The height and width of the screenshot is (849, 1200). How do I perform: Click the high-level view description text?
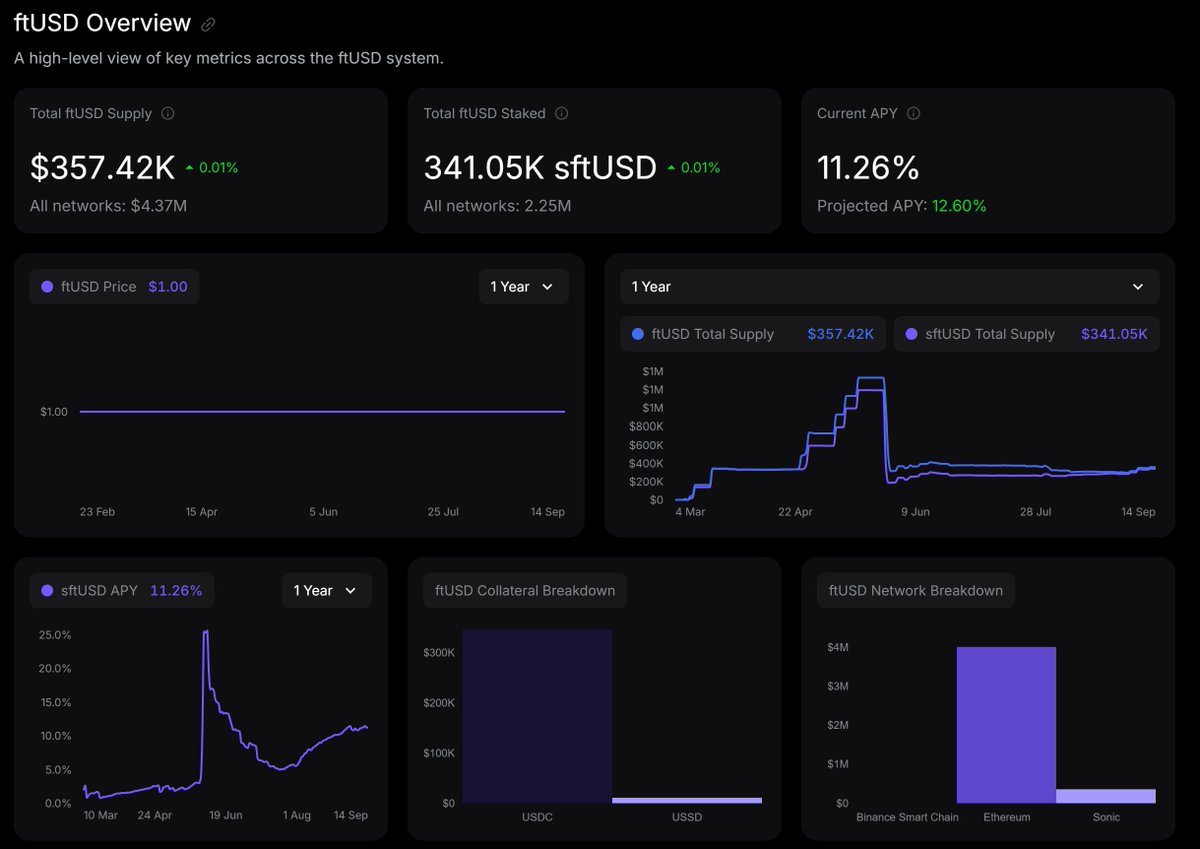point(229,58)
